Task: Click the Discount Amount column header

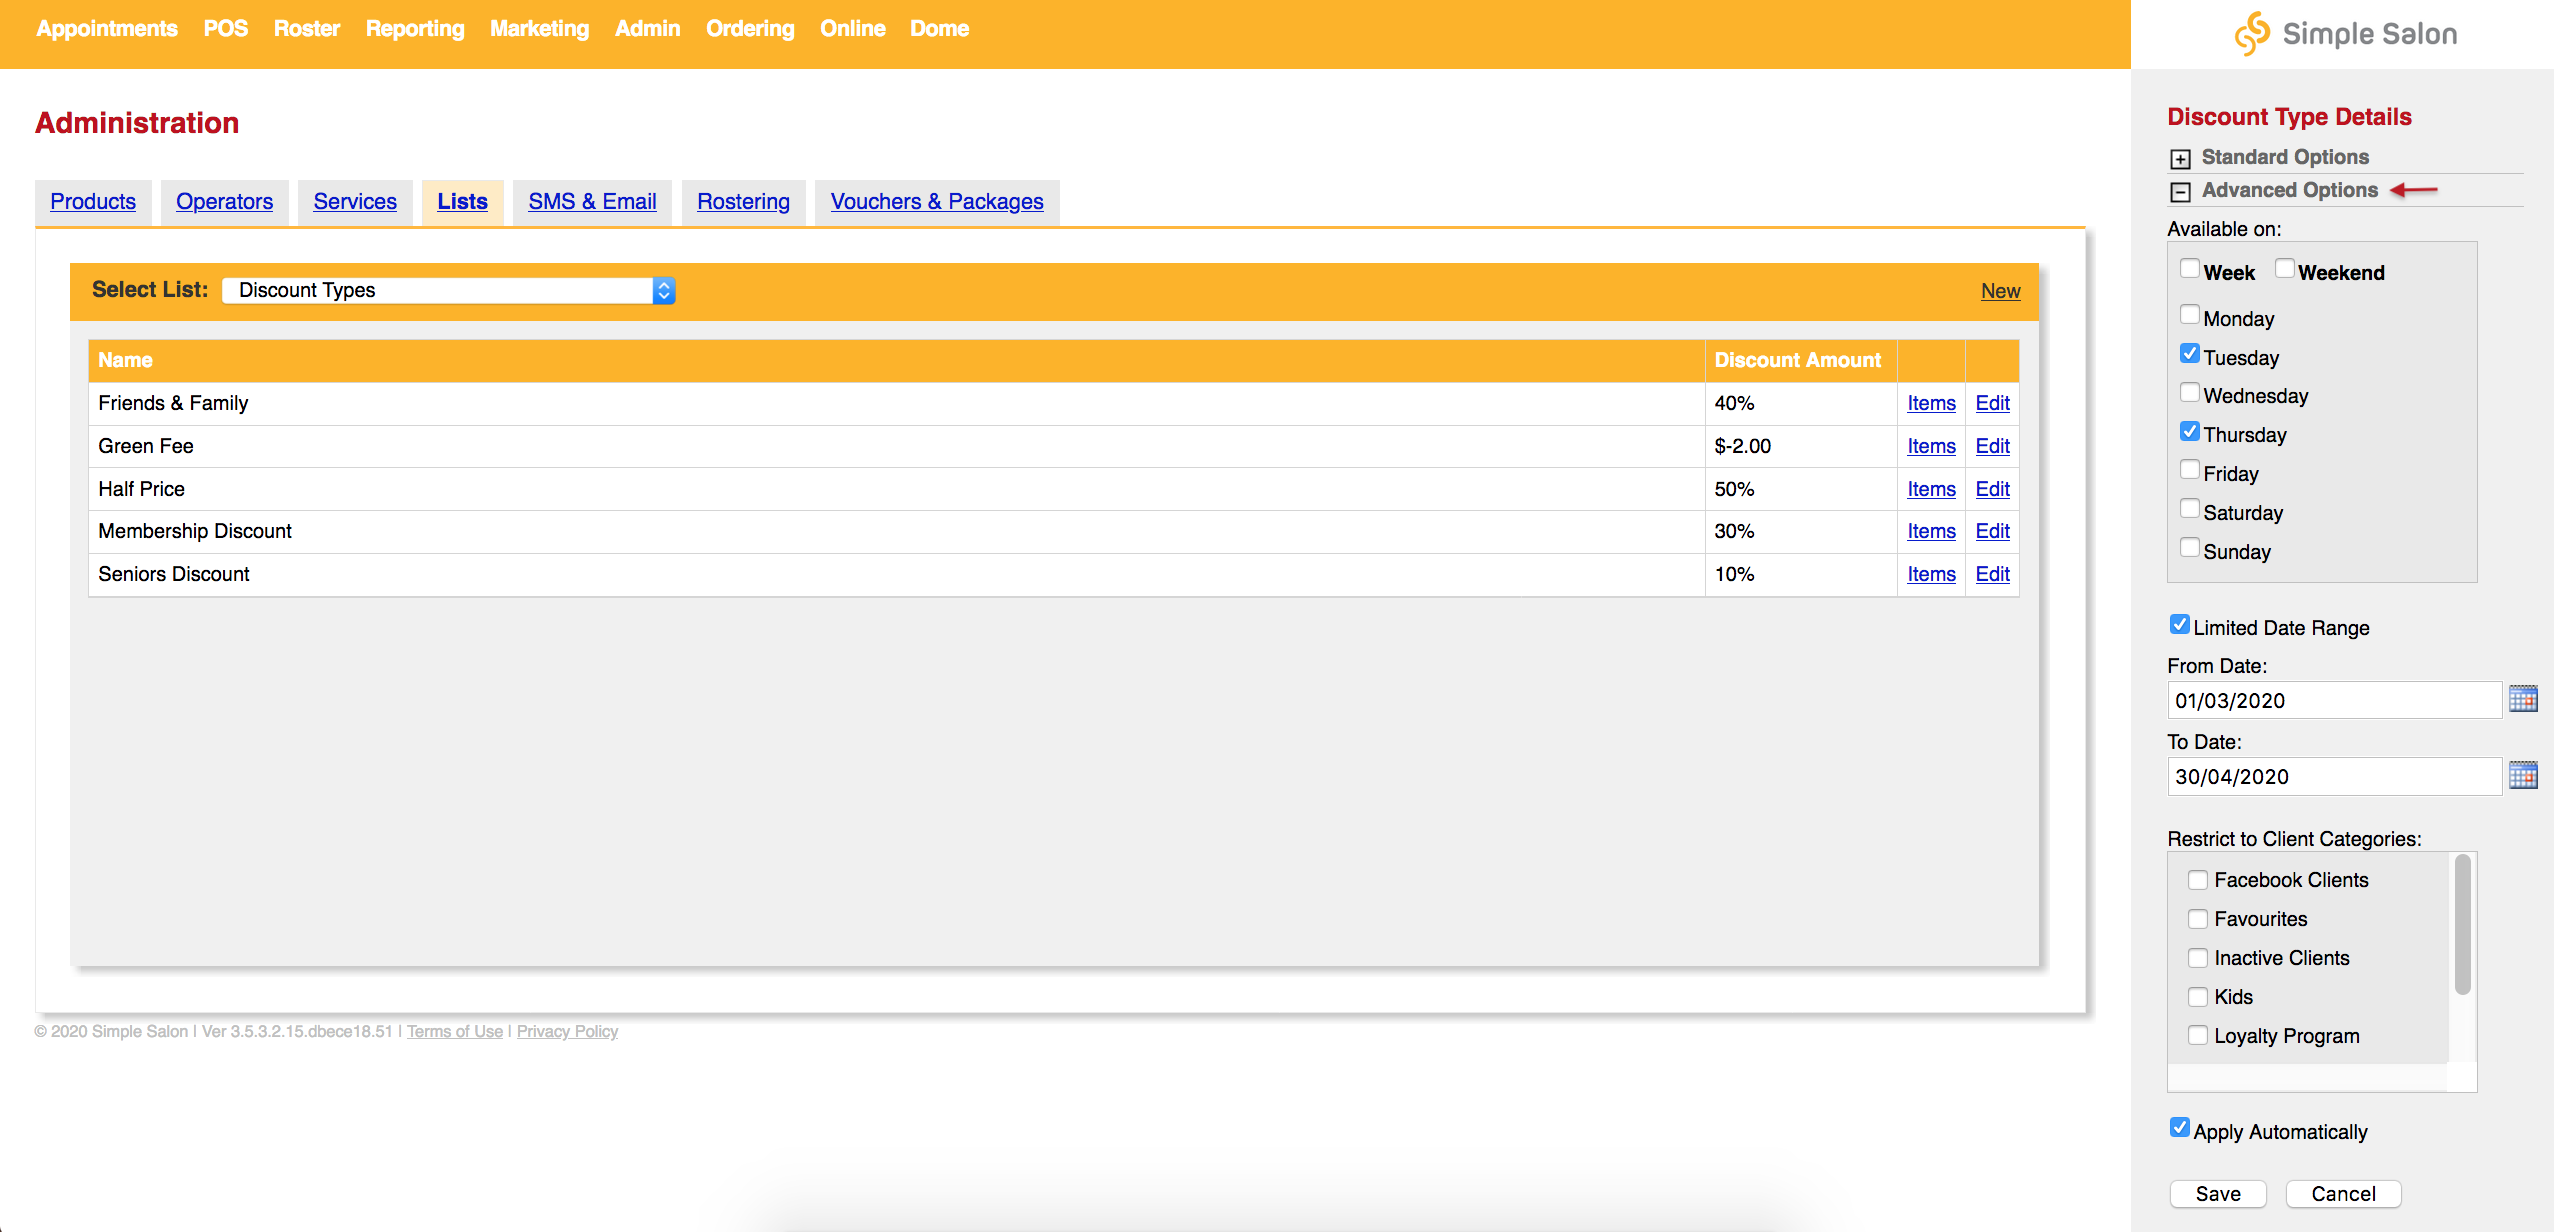Action: (x=1800, y=360)
